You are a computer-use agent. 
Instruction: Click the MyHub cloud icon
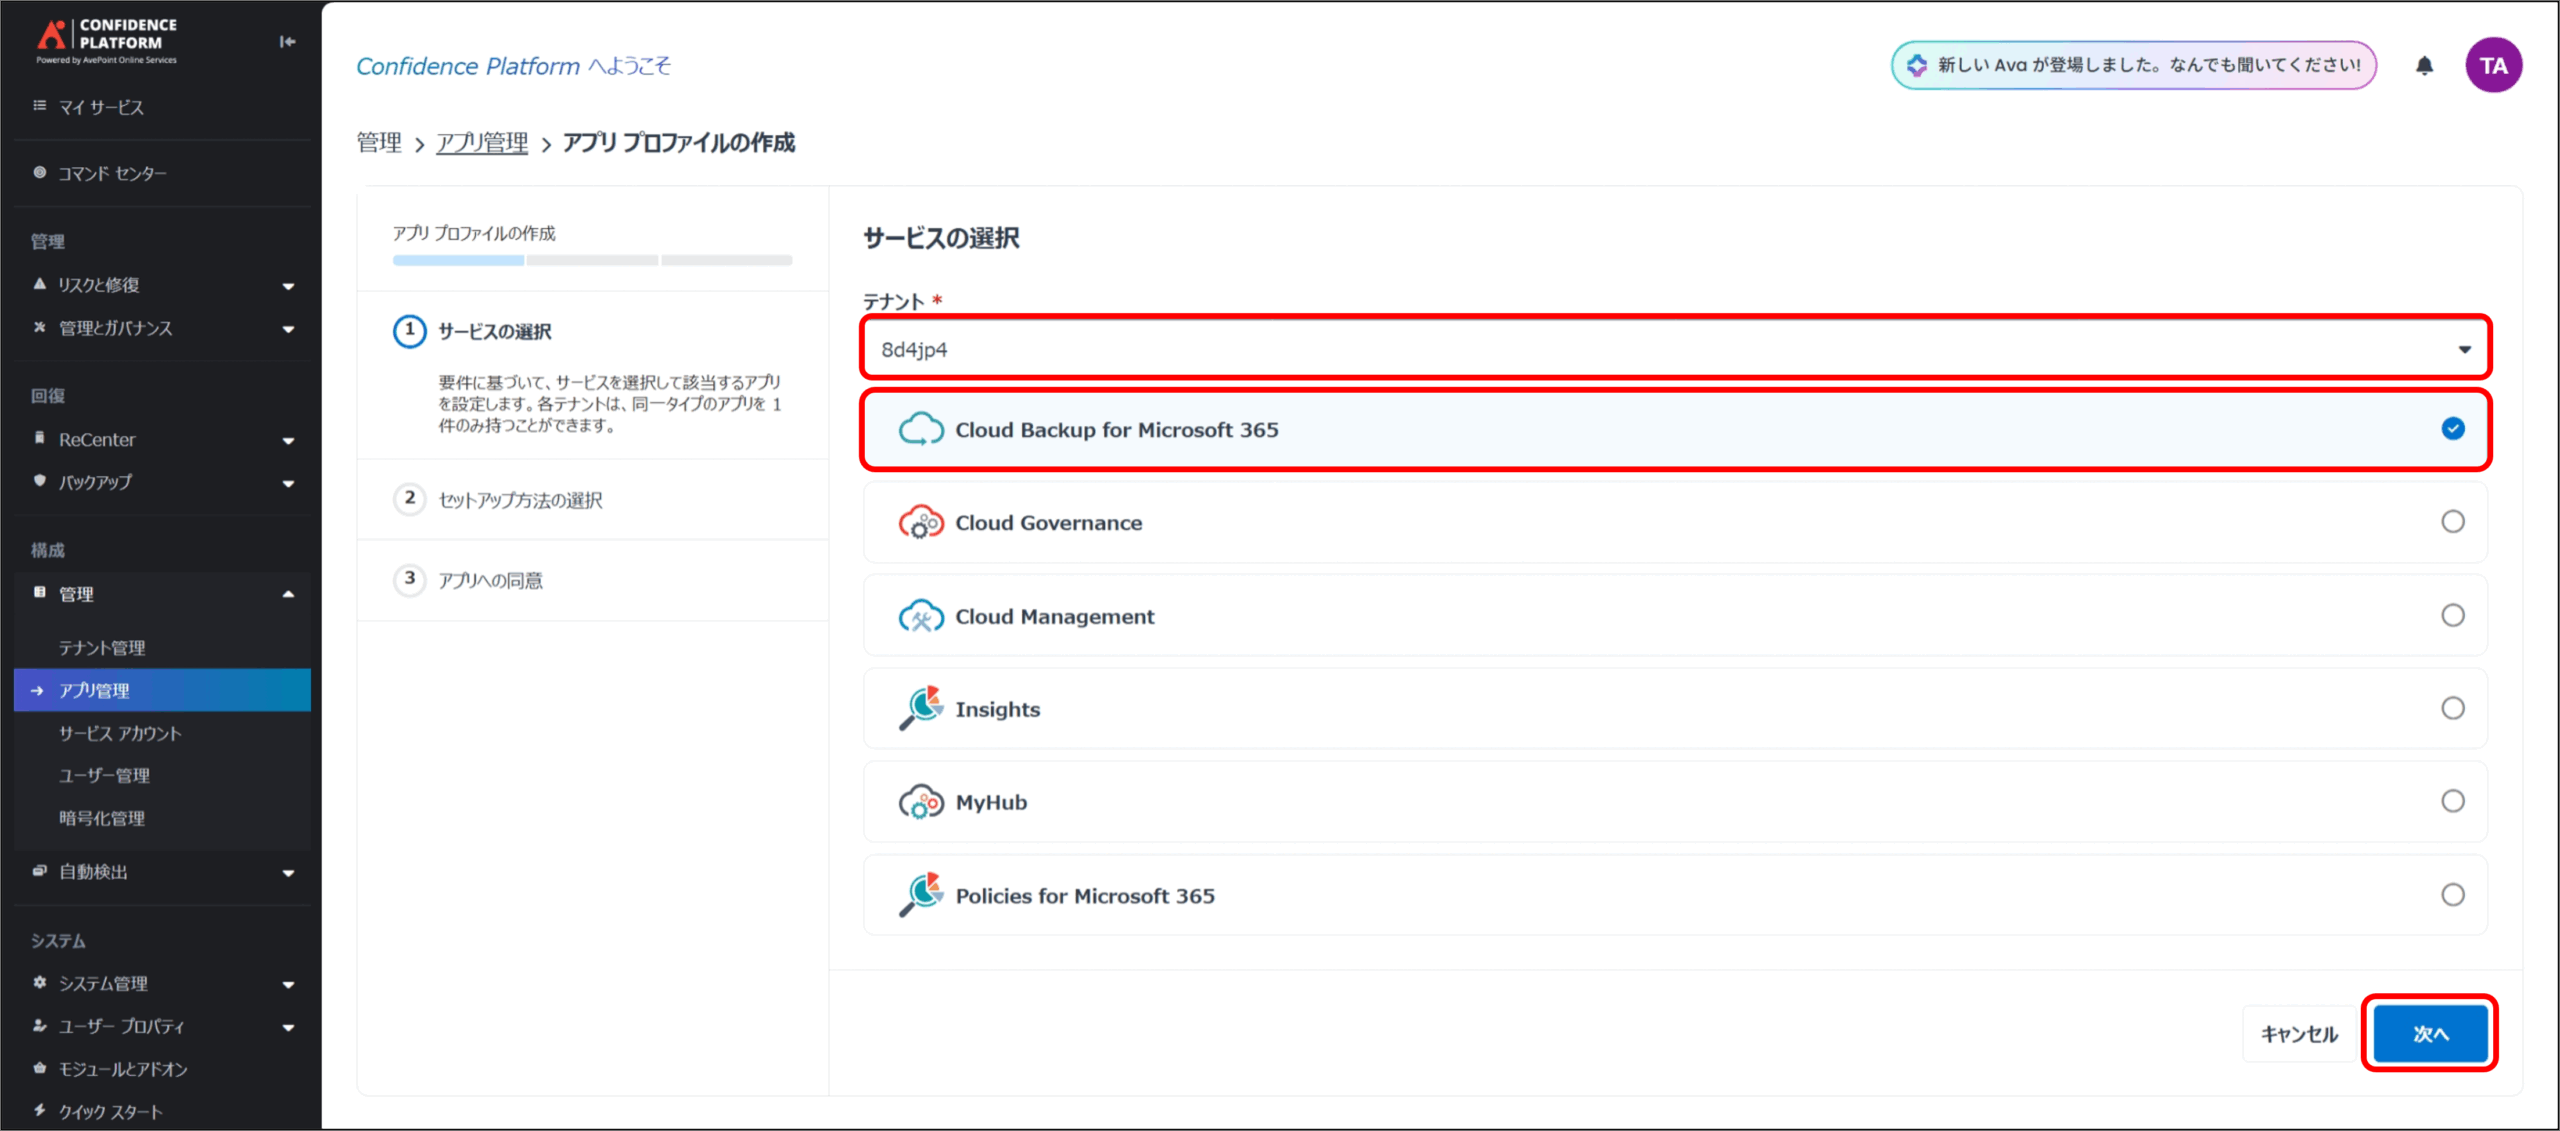920,802
